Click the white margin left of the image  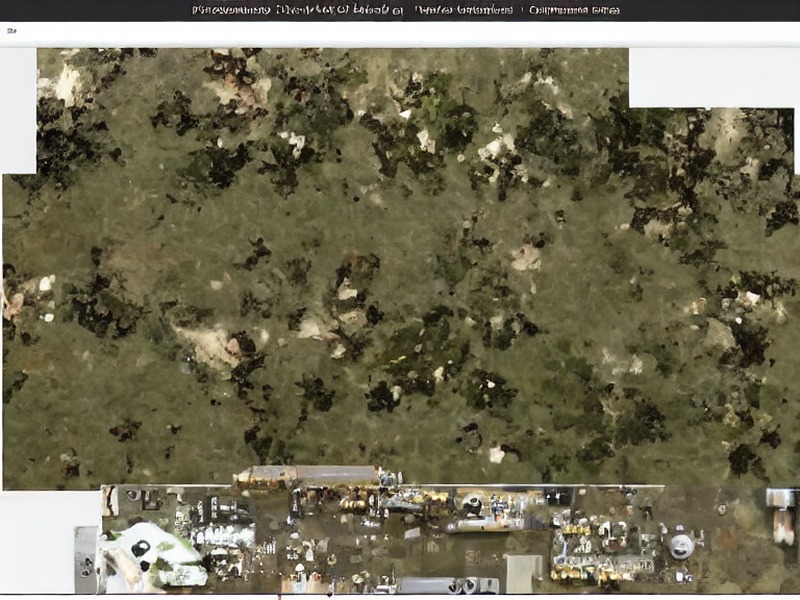[x=18, y=111]
